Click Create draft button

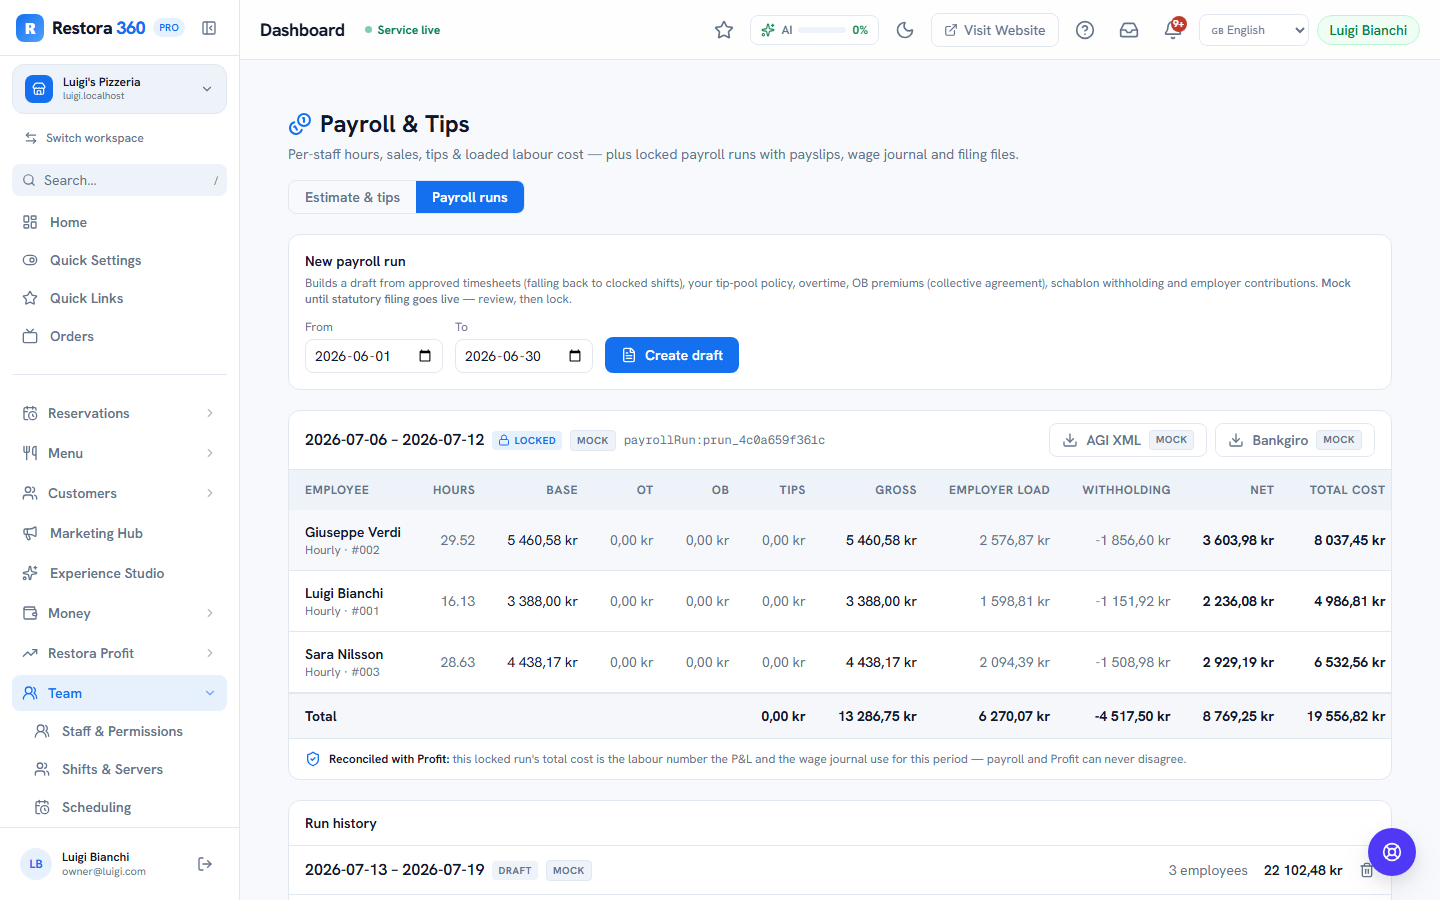pos(672,355)
